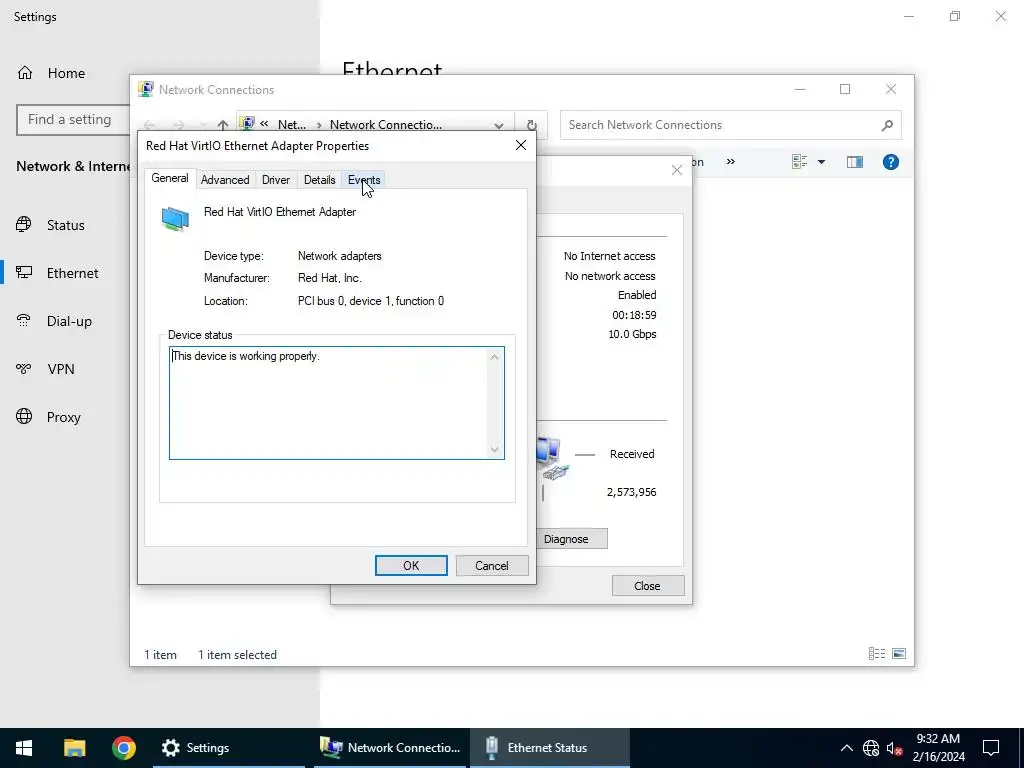Viewport: 1024px width, 768px height.
Task: Switch to the Events tab
Action: pos(364,180)
